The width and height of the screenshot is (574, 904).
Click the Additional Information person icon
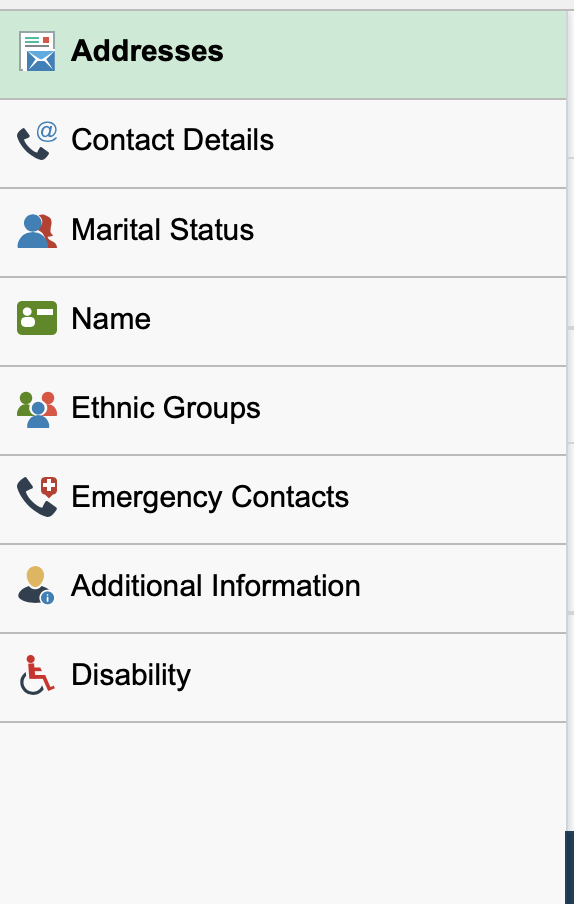click(x=36, y=585)
